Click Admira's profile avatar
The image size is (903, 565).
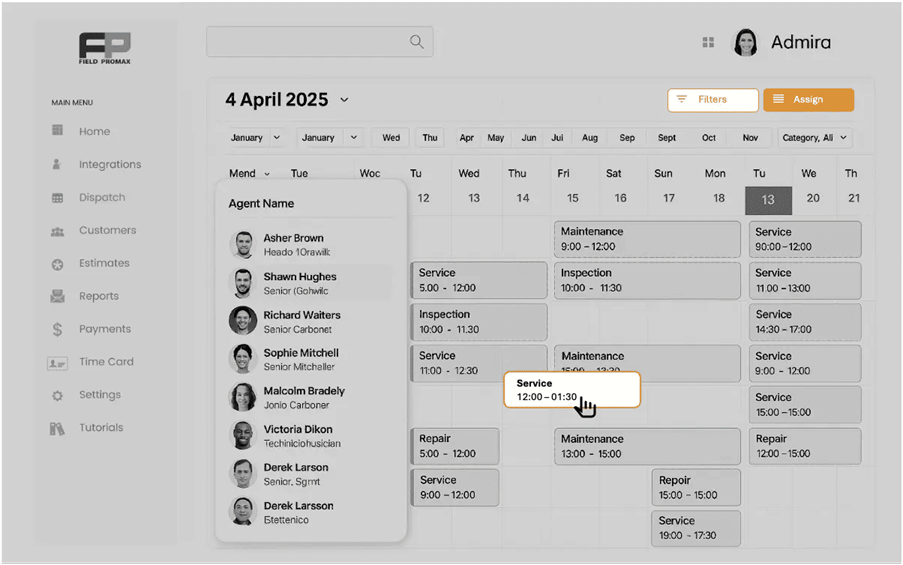click(x=745, y=43)
